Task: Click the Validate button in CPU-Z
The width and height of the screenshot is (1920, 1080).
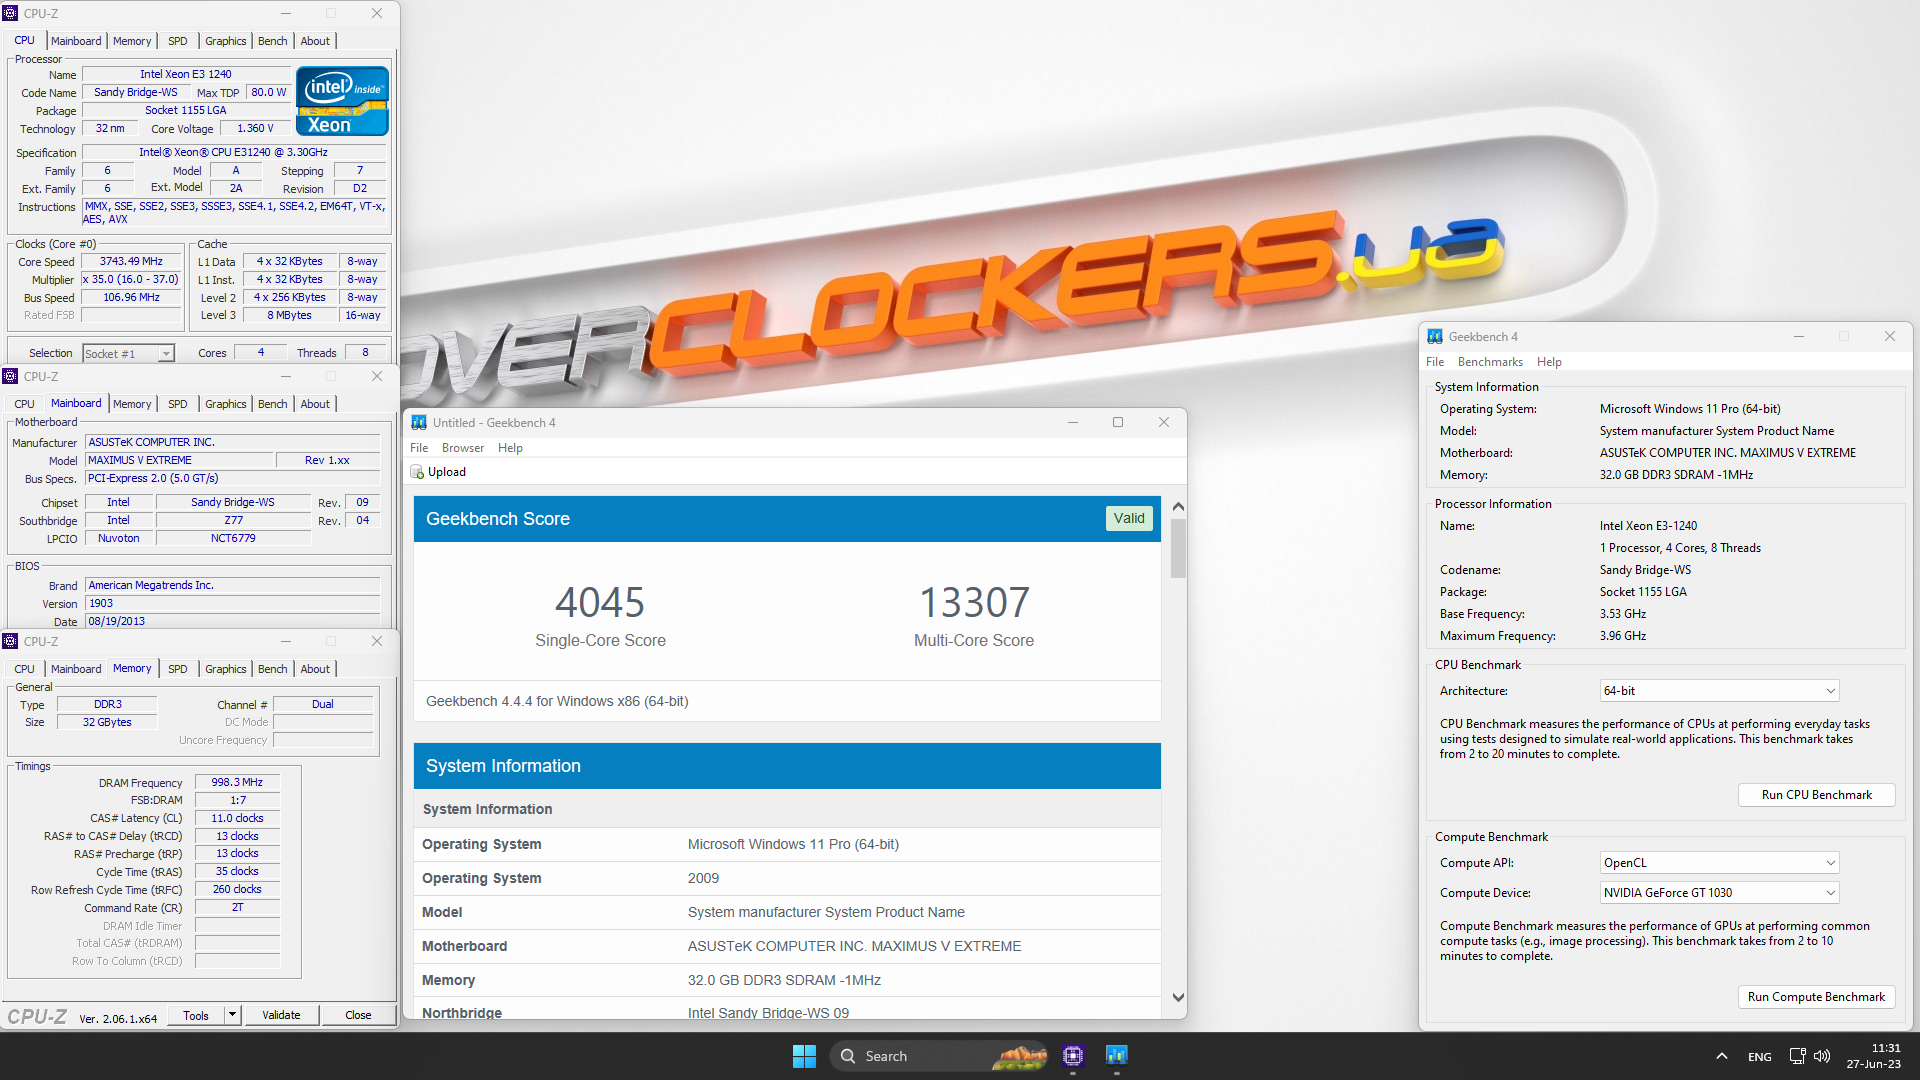Action: (x=281, y=1015)
